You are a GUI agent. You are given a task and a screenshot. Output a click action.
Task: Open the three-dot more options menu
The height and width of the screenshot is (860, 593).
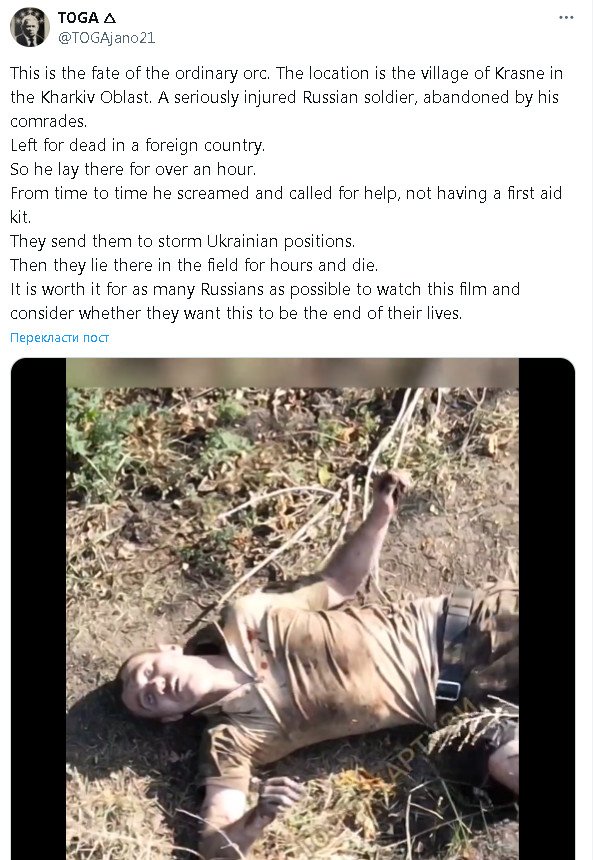click(566, 18)
